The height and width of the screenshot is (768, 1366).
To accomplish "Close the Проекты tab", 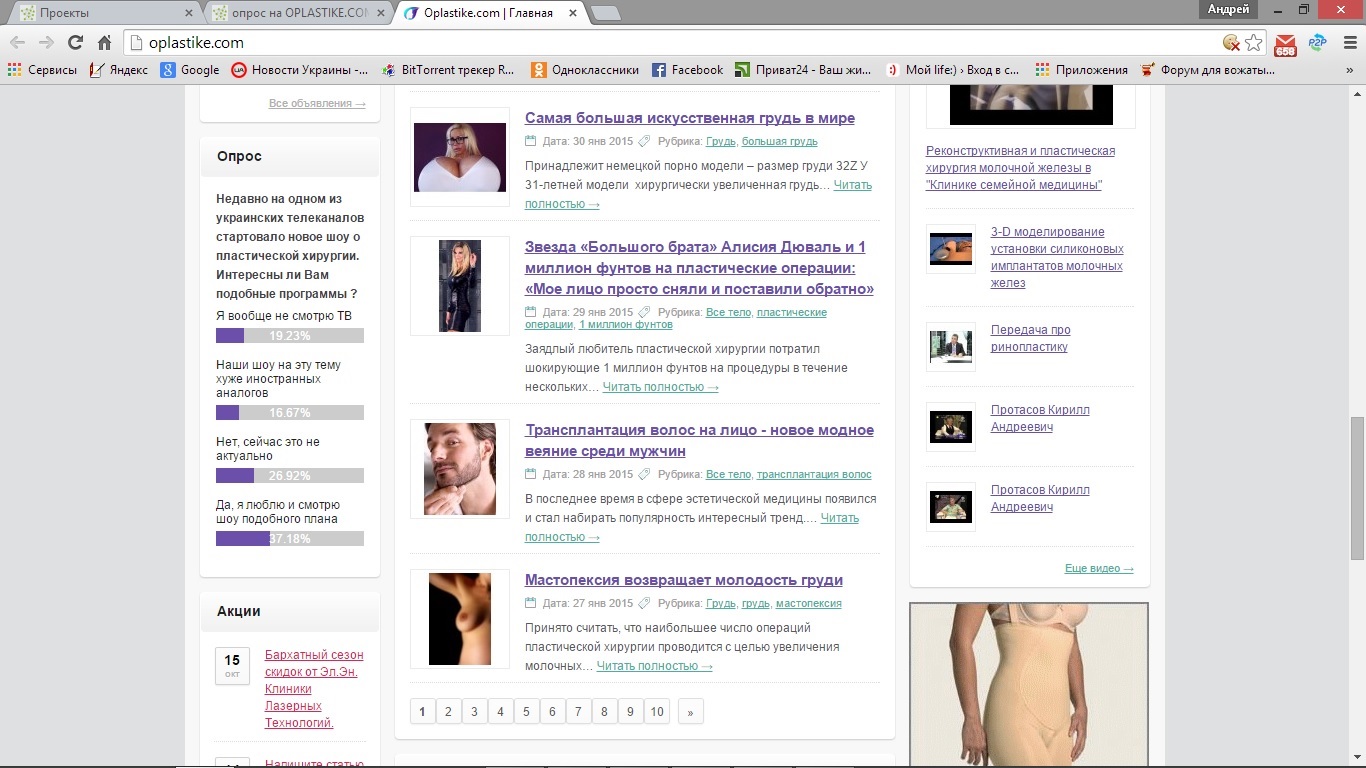I will click(x=189, y=13).
